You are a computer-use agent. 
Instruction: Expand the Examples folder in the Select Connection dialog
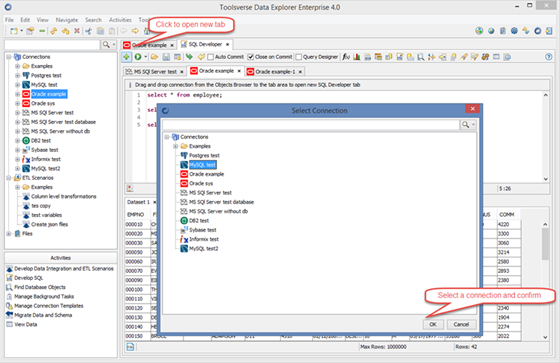click(x=175, y=146)
